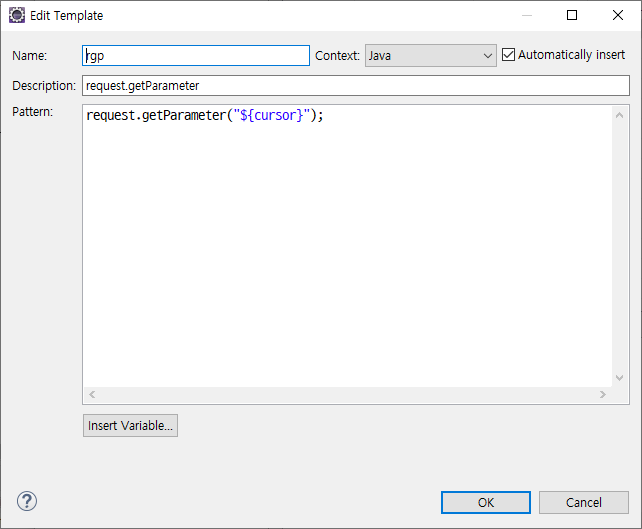
Task: Click the request.getParameter text in the pattern
Action: click(x=156, y=115)
